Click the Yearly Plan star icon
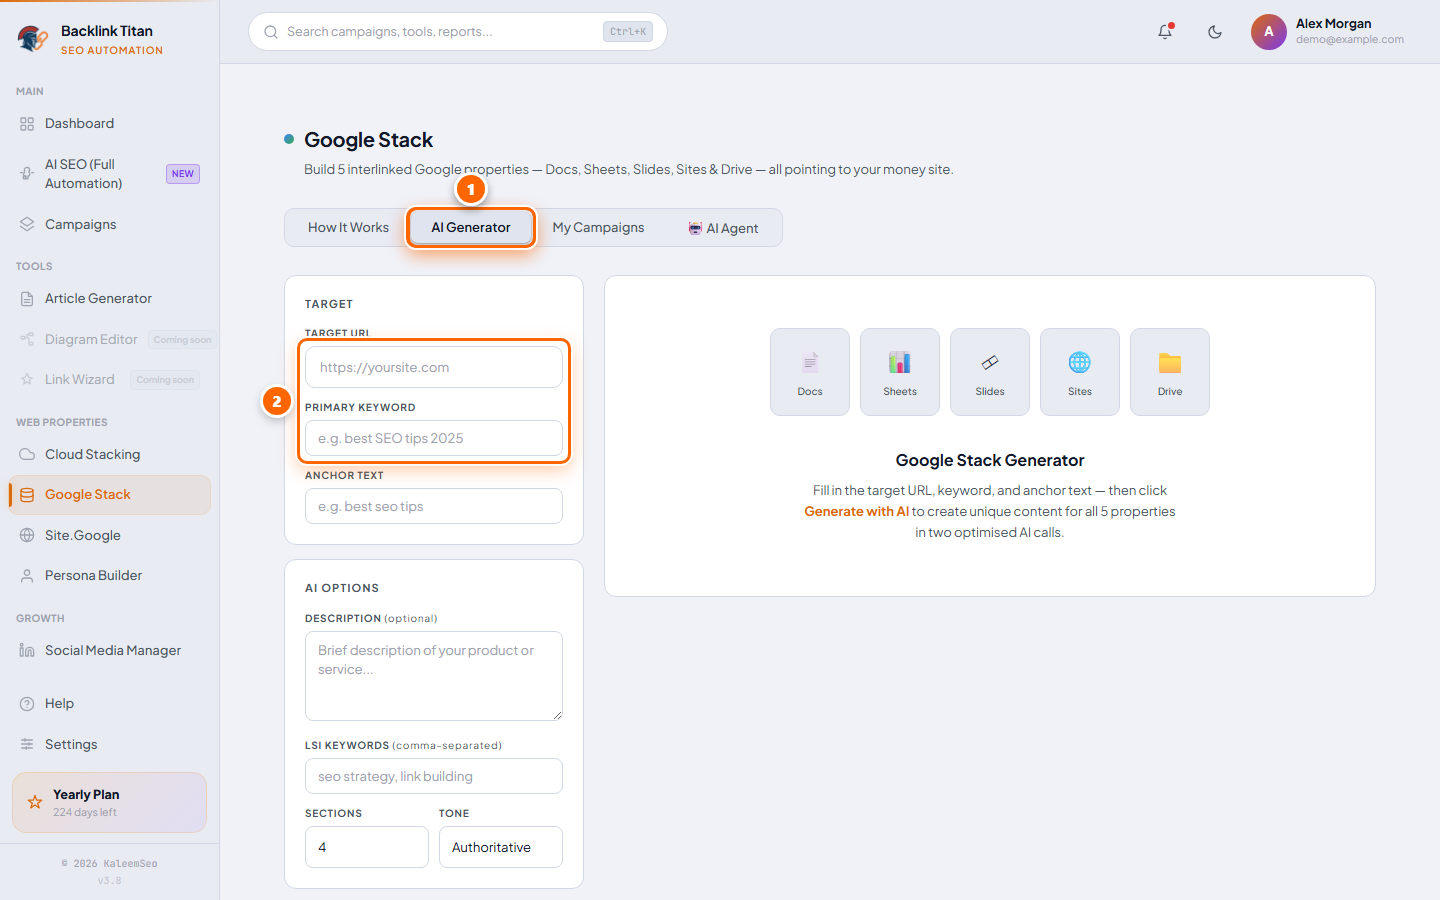The width and height of the screenshot is (1440, 900). click(35, 802)
